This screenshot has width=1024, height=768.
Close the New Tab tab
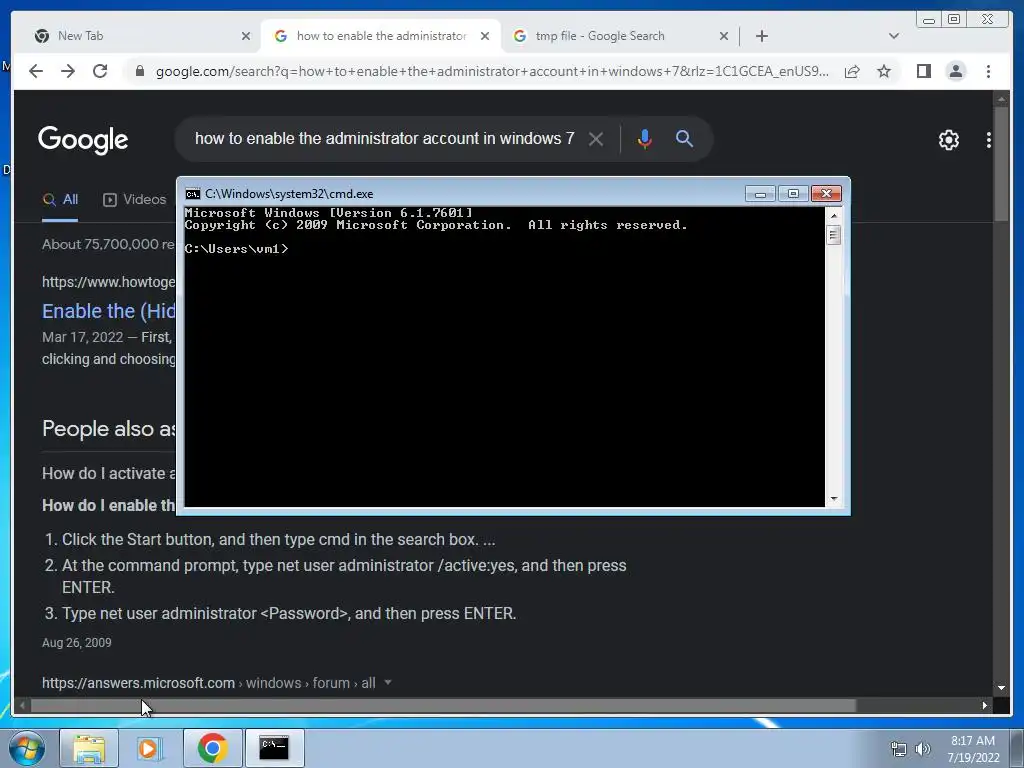pos(246,36)
